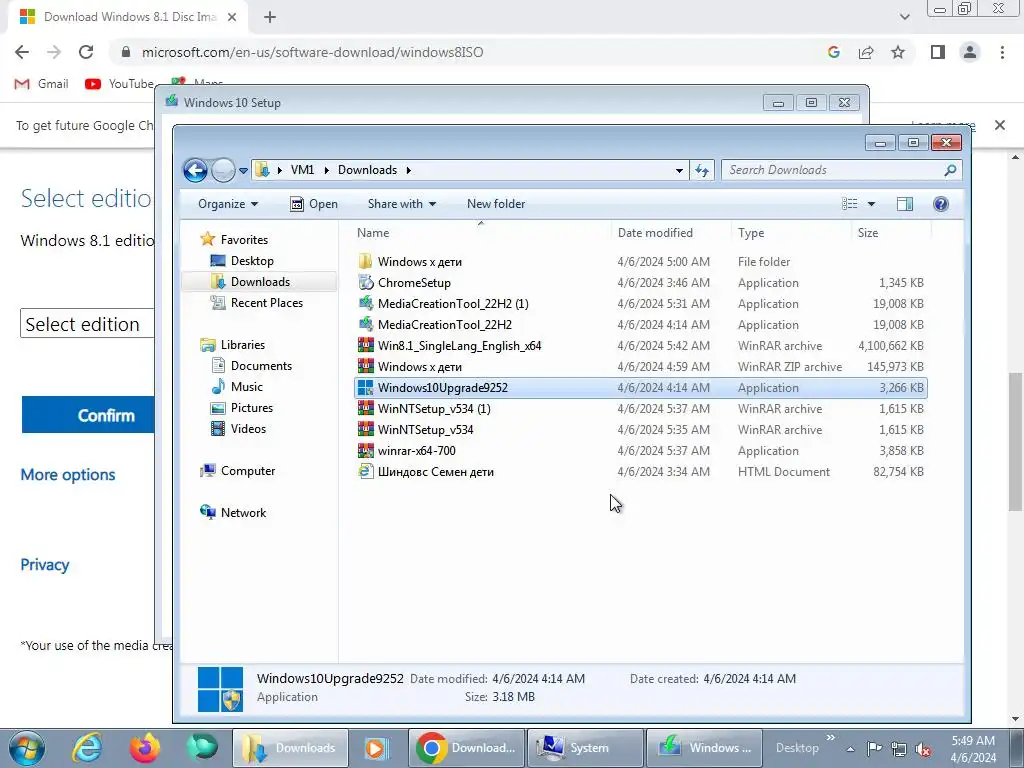Select MediaCreationTool_22H2 file icon
Screen dimensions: 1024x768
point(366,325)
